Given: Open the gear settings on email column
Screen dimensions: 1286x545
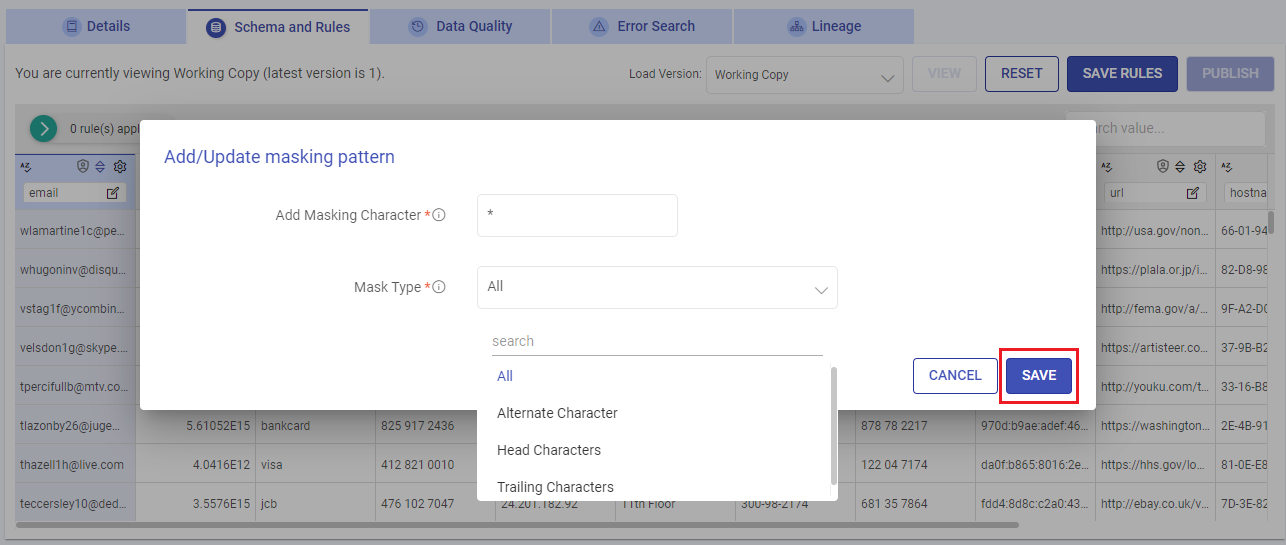Looking at the screenshot, I should point(120,166).
